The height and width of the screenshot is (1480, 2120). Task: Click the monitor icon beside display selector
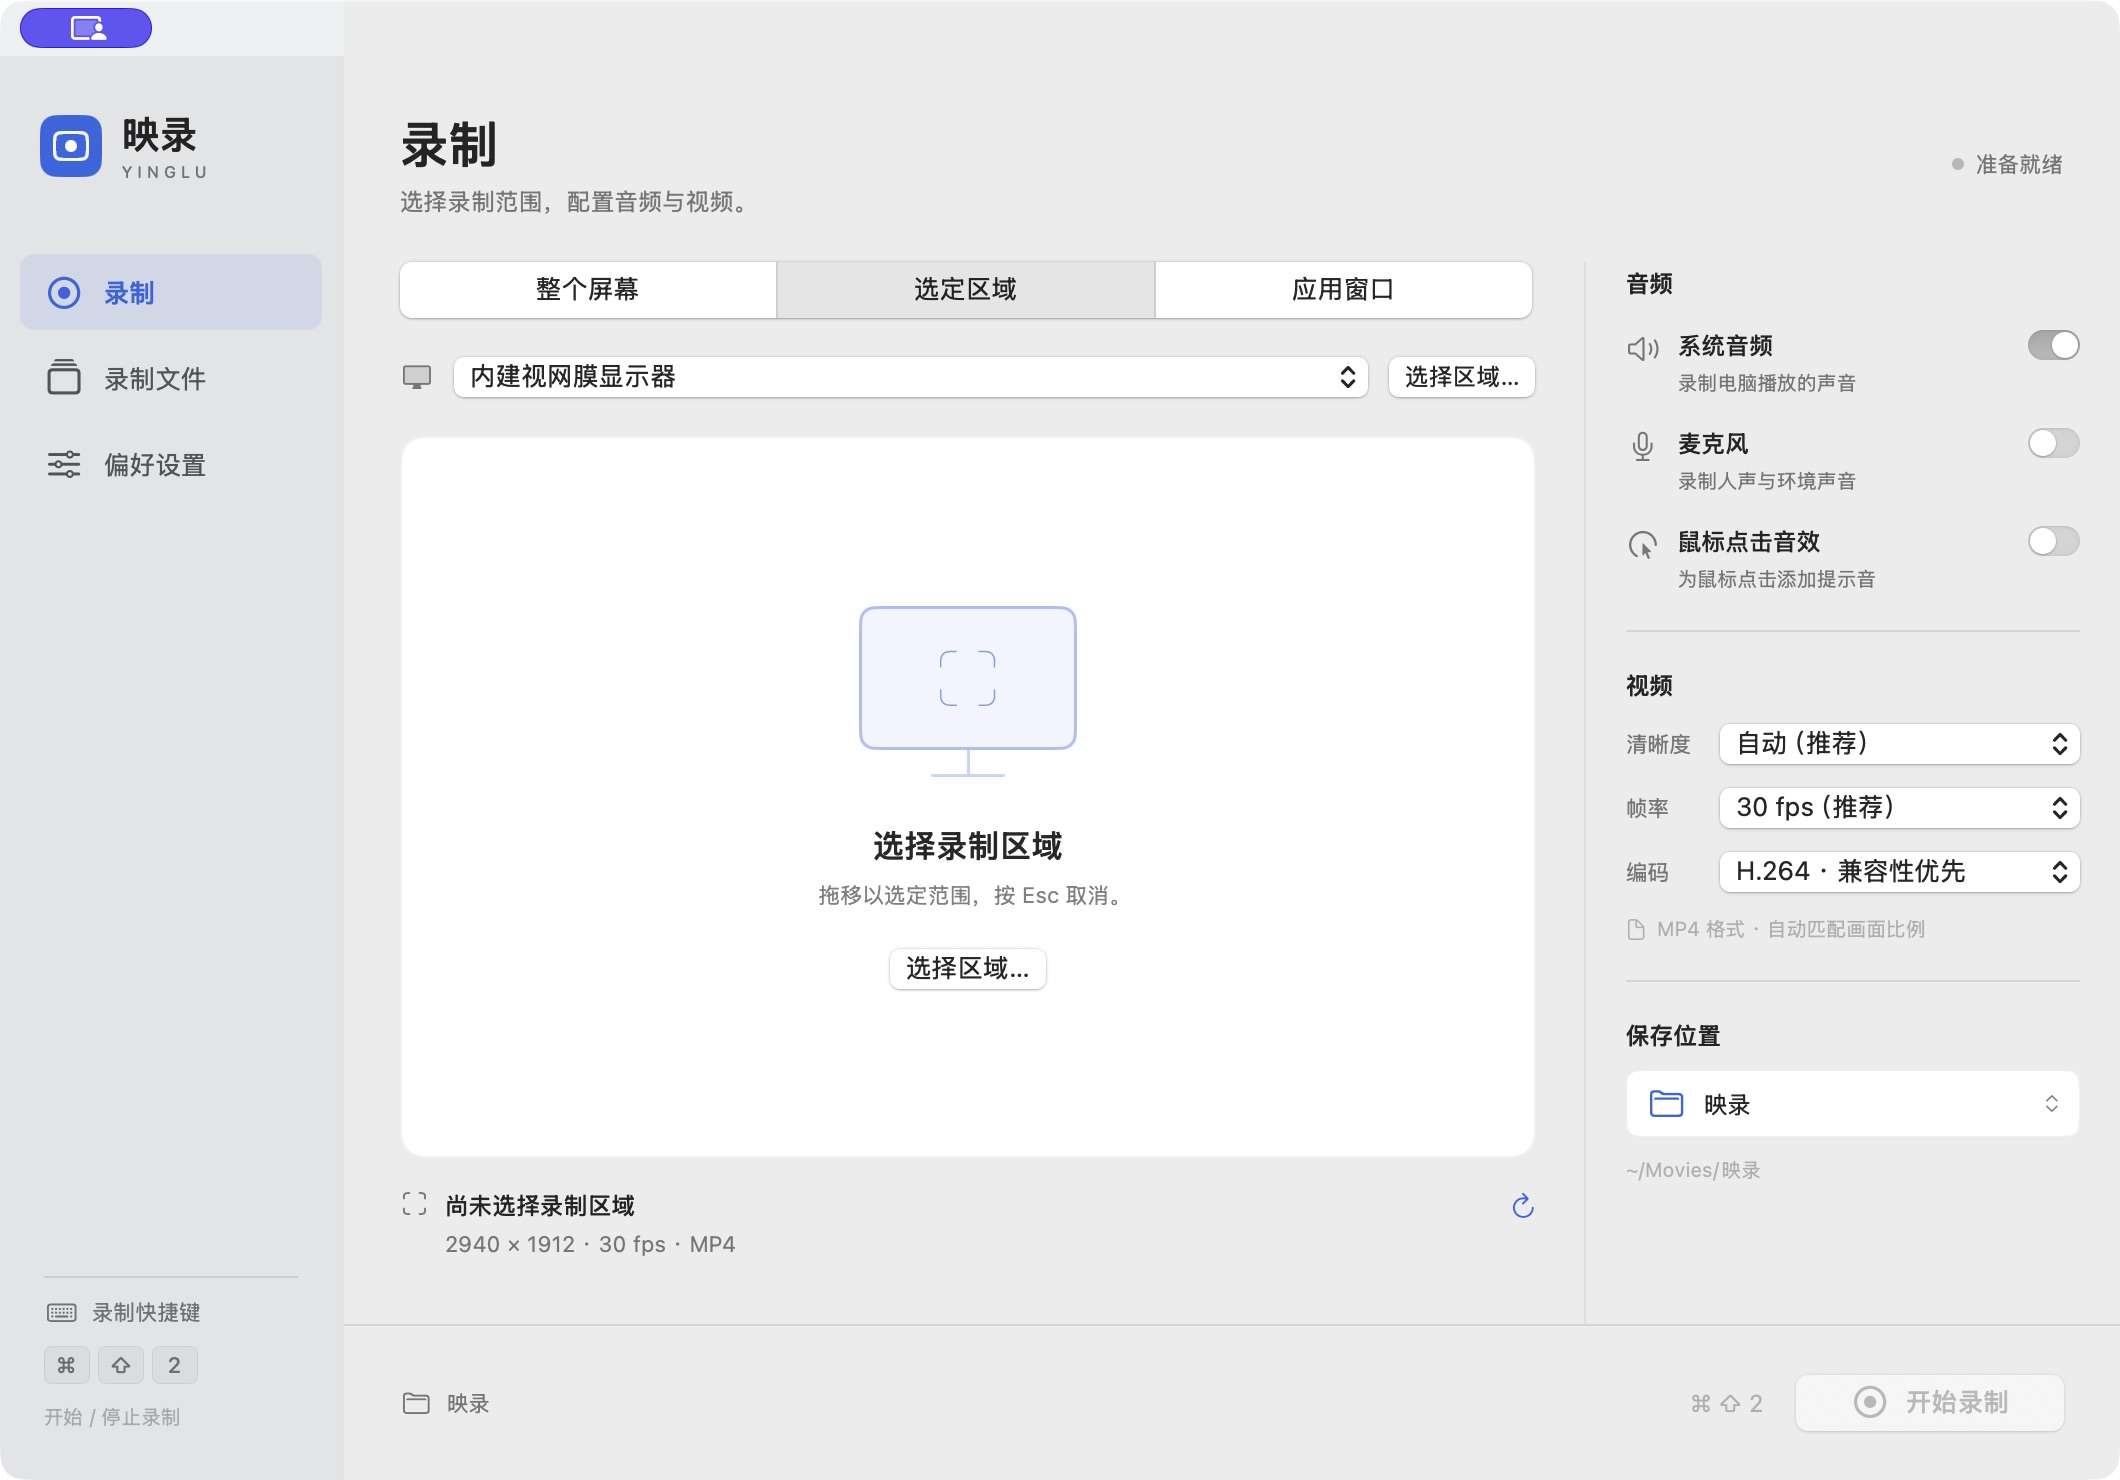[417, 377]
